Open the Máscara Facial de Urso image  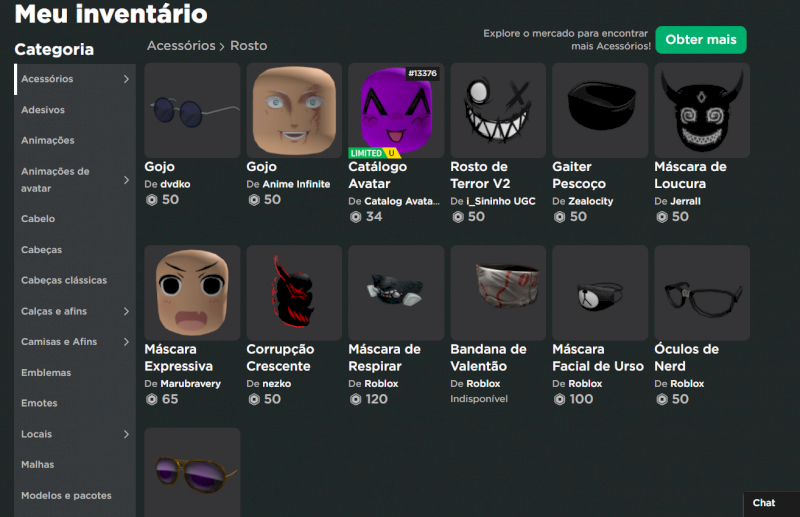click(600, 292)
